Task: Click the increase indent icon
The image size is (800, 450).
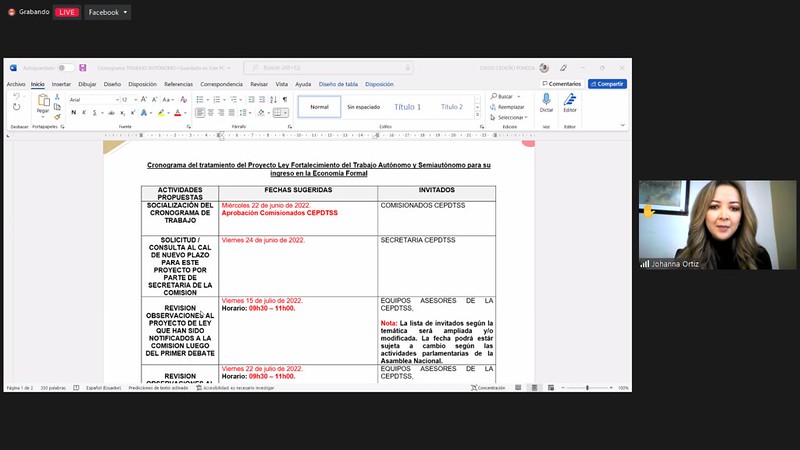Action: 262,99
